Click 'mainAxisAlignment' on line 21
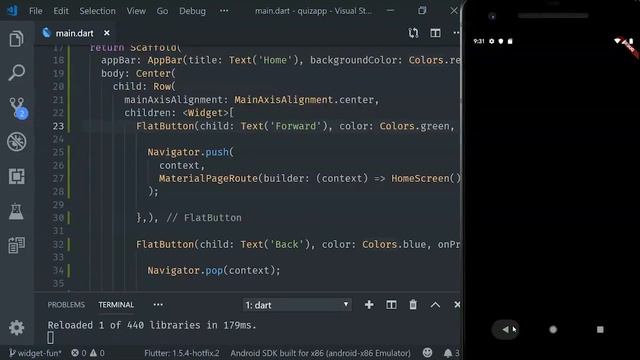This screenshot has width=640, height=360. click(x=173, y=100)
